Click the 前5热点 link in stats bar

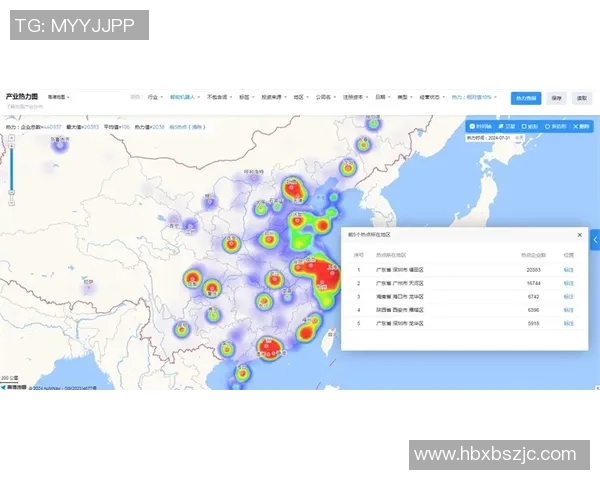coord(187,128)
